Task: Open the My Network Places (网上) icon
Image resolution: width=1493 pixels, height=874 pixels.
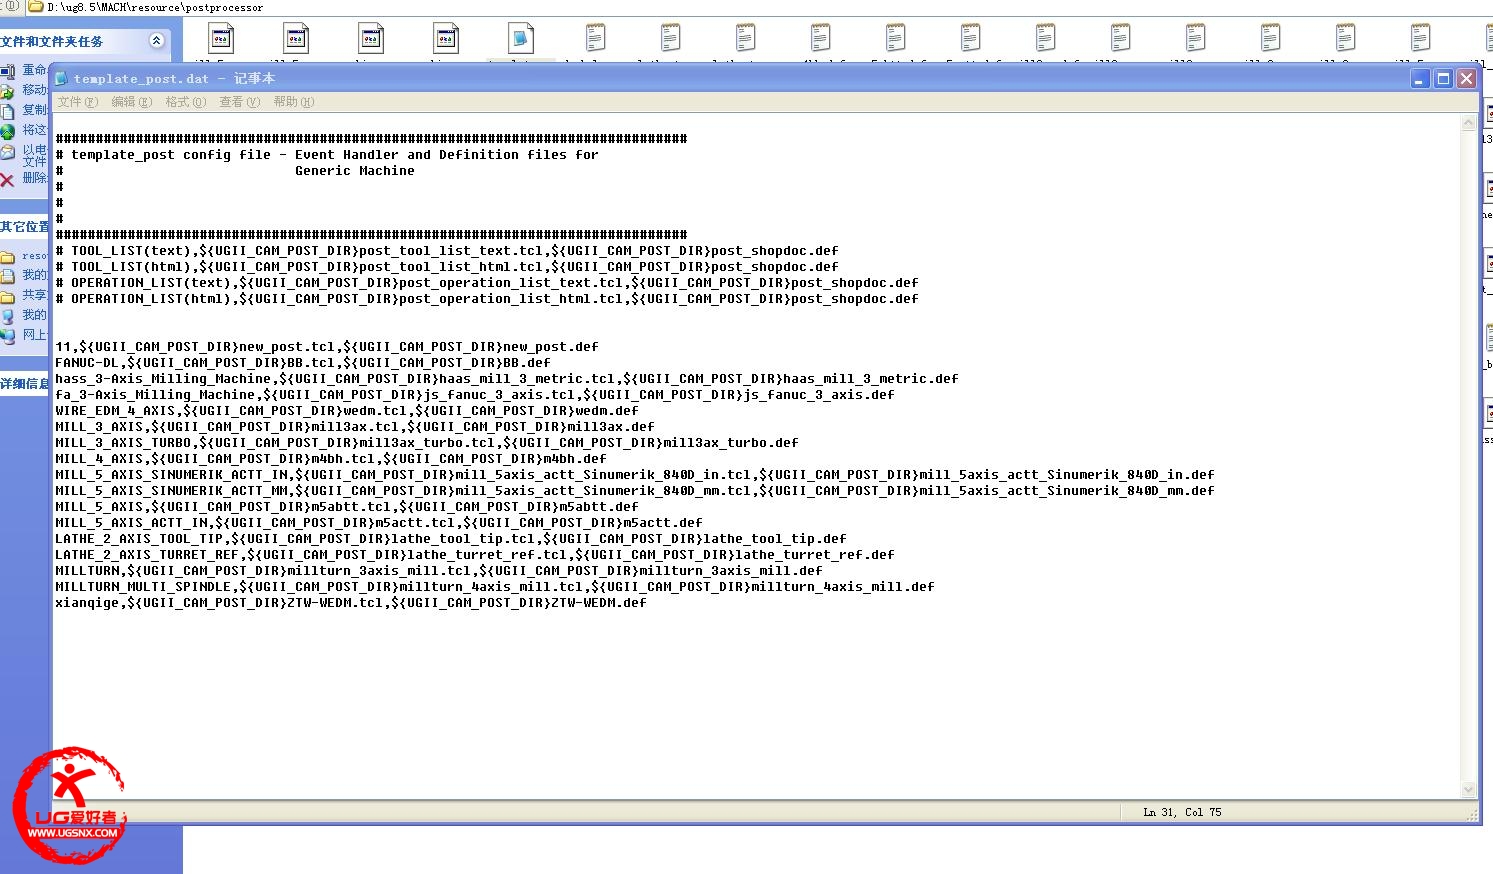Action: pyautogui.click(x=8, y=335)
